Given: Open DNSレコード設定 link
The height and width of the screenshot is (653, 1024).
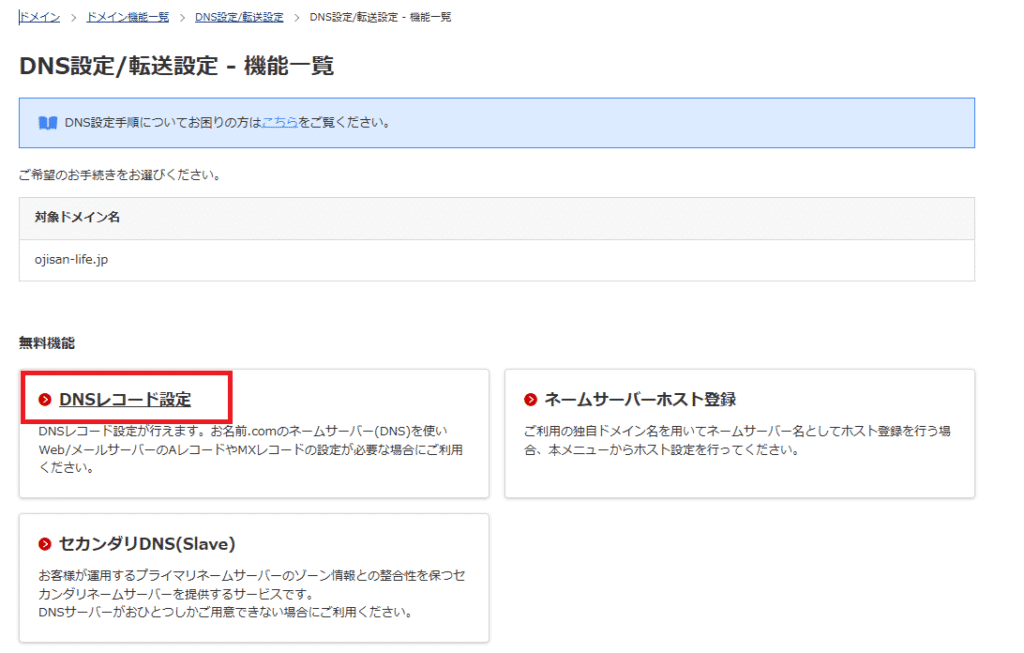Looking at the screenshot, I should tap(125, 399).
